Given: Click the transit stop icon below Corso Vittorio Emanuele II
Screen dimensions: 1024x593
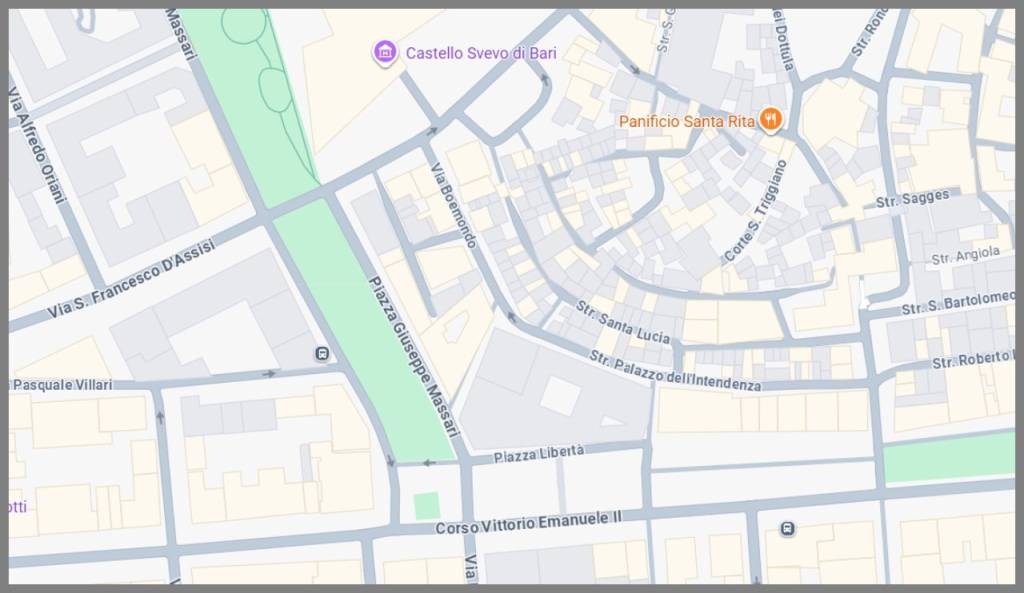Looking at the screenshot, I should [x=788, y=528].
